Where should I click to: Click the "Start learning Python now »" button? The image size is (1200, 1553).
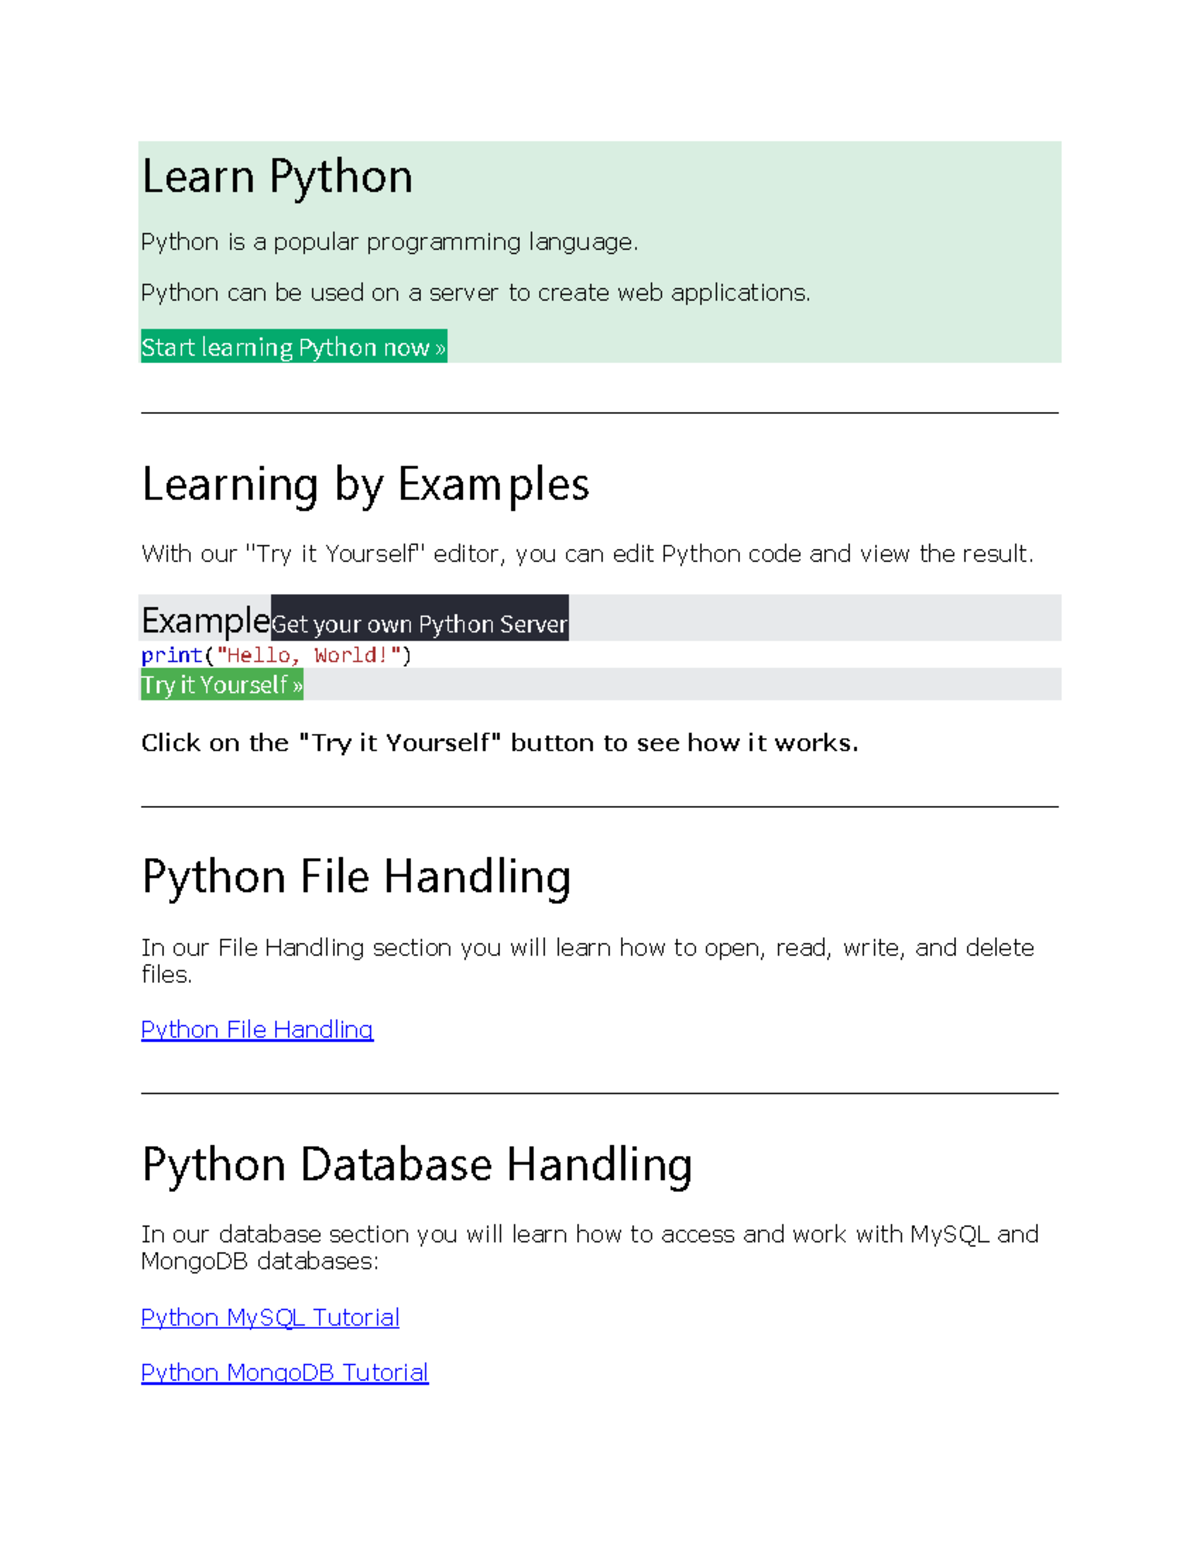coord(293,347)
